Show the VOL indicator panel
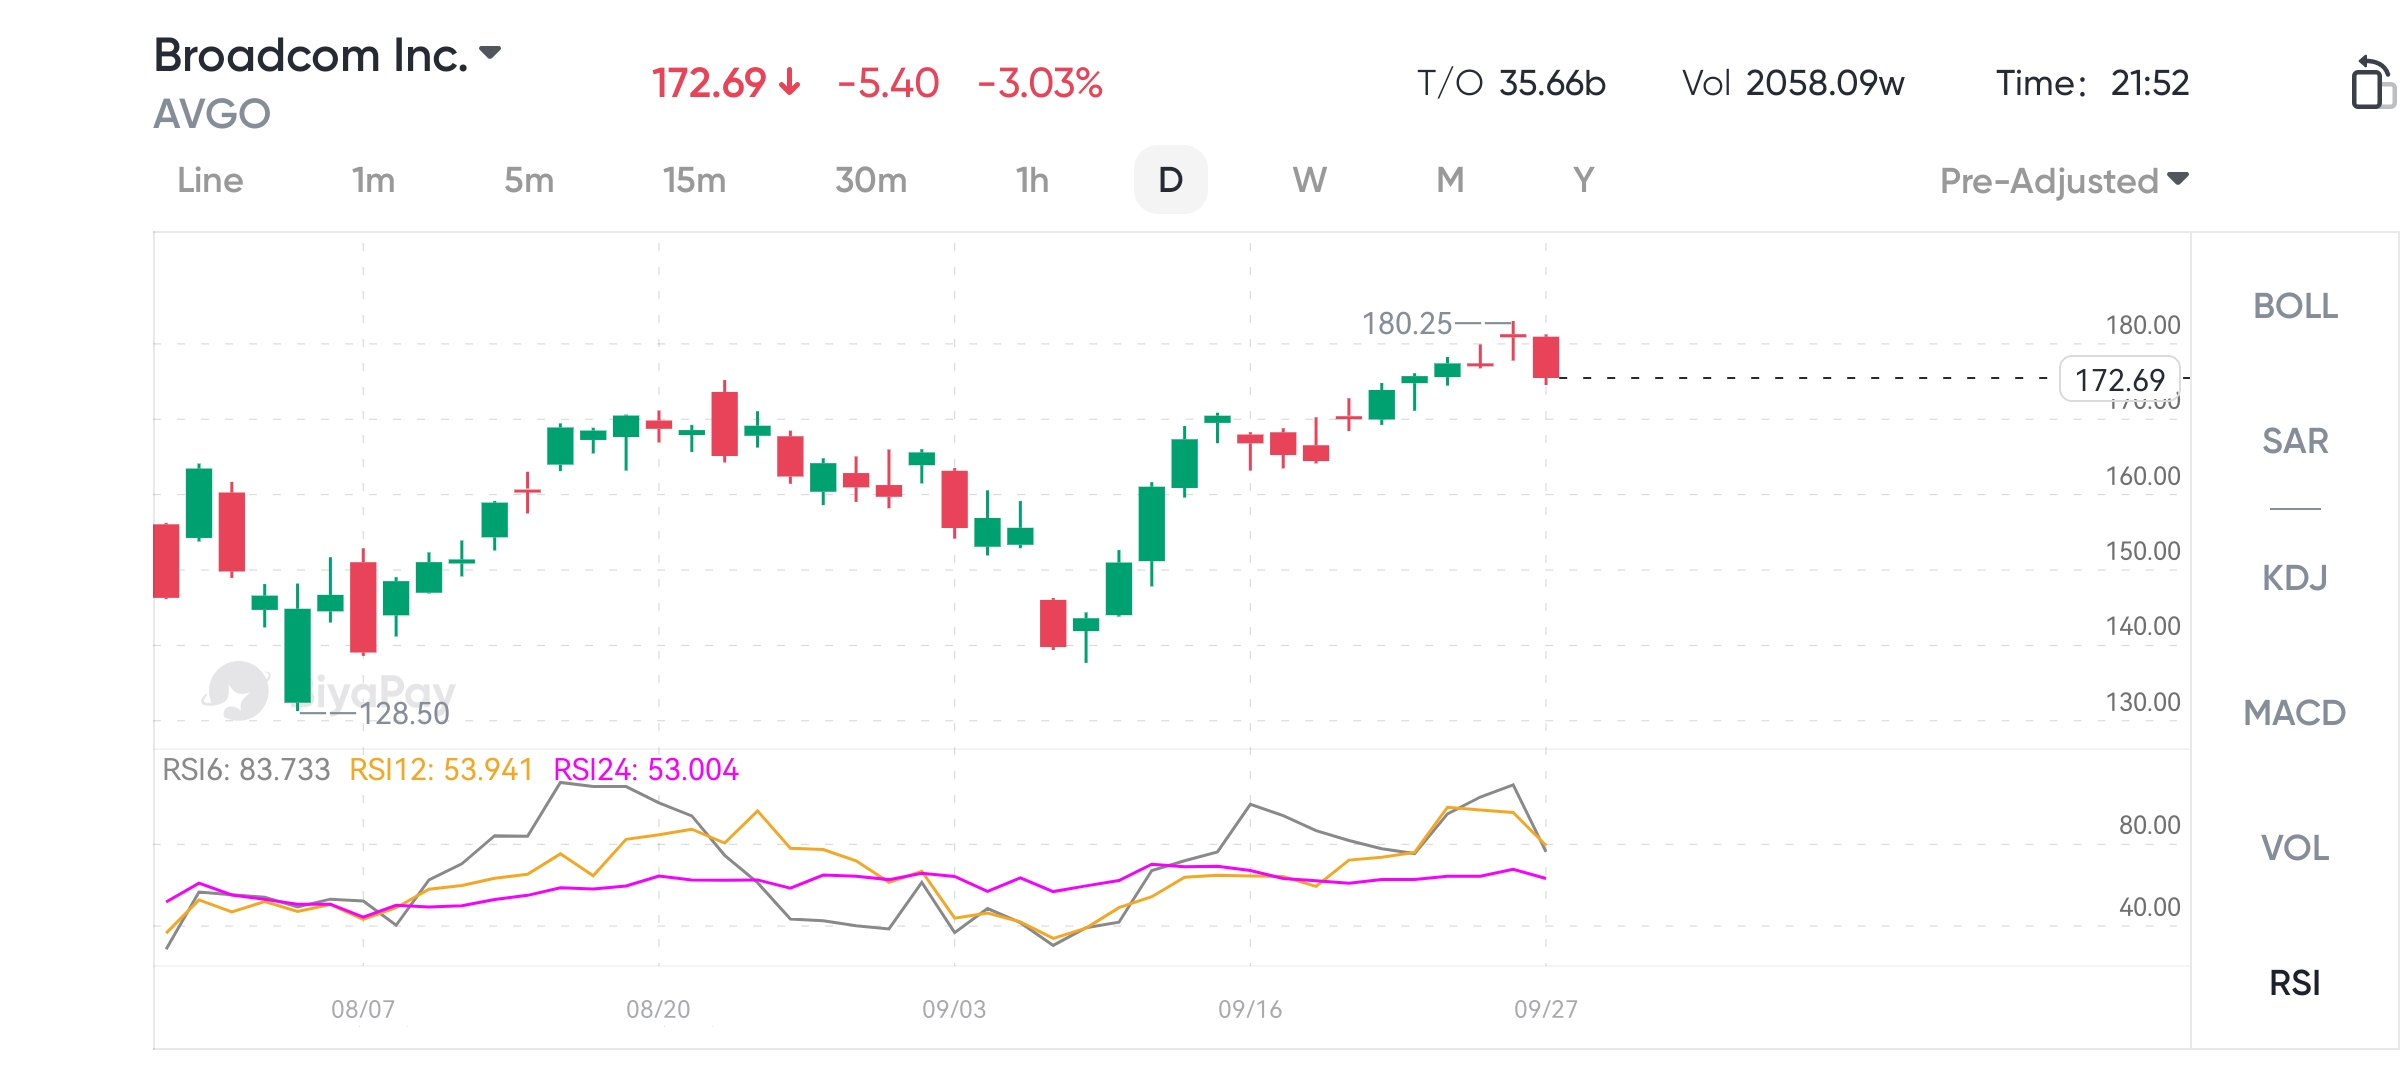The height and width of the screenshot is (1080, 2400). click(x=2295, y=848)
